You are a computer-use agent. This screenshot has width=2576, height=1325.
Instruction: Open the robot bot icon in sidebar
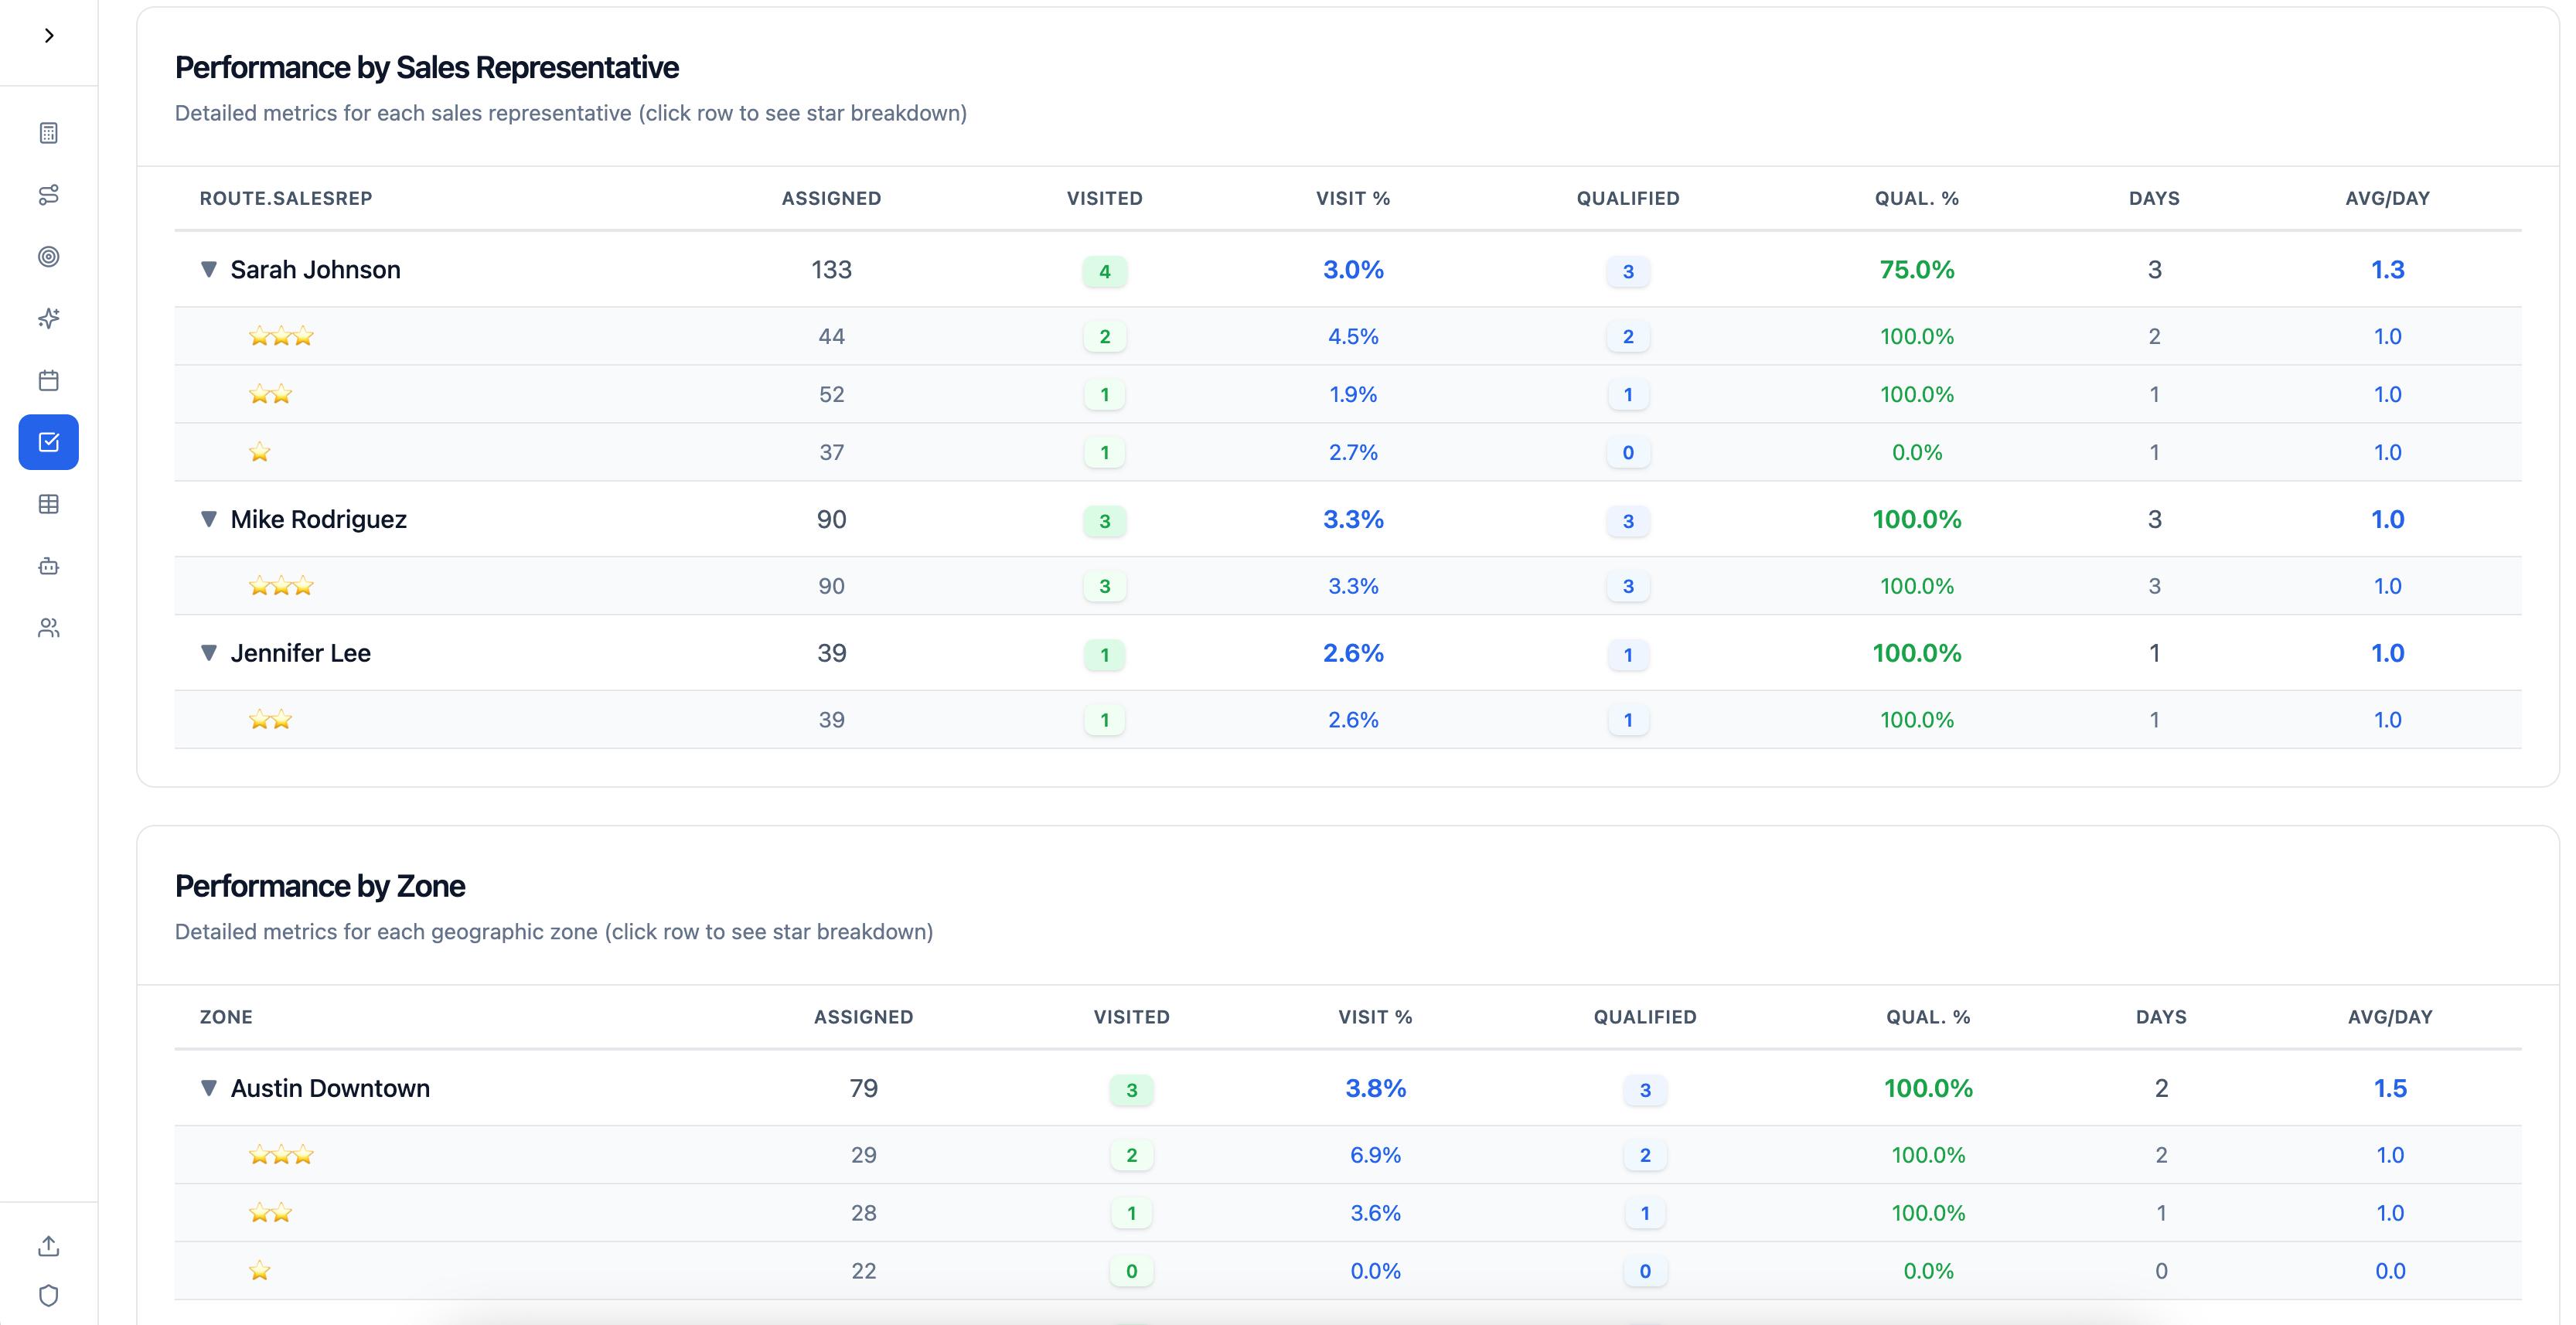[x=48, y=566]
